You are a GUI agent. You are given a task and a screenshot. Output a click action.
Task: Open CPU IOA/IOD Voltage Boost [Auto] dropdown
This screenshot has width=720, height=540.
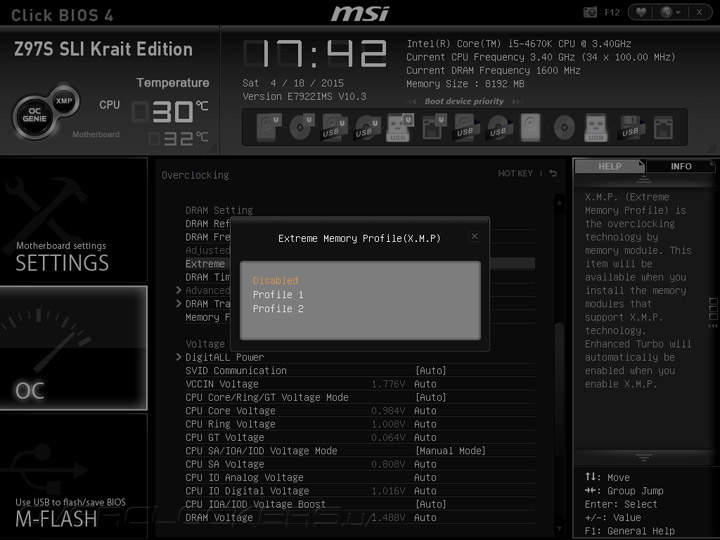tap(431, 504)
